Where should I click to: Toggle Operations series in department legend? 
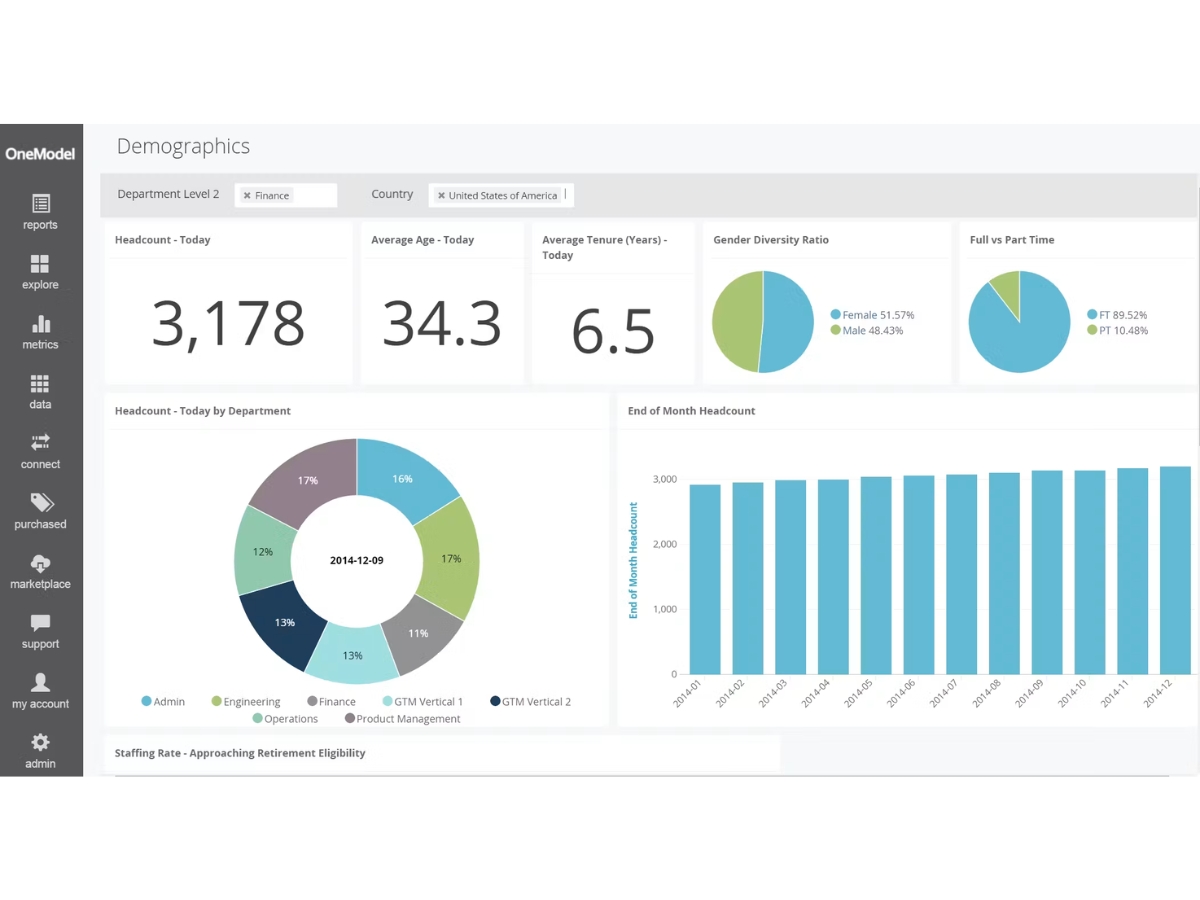285,719
